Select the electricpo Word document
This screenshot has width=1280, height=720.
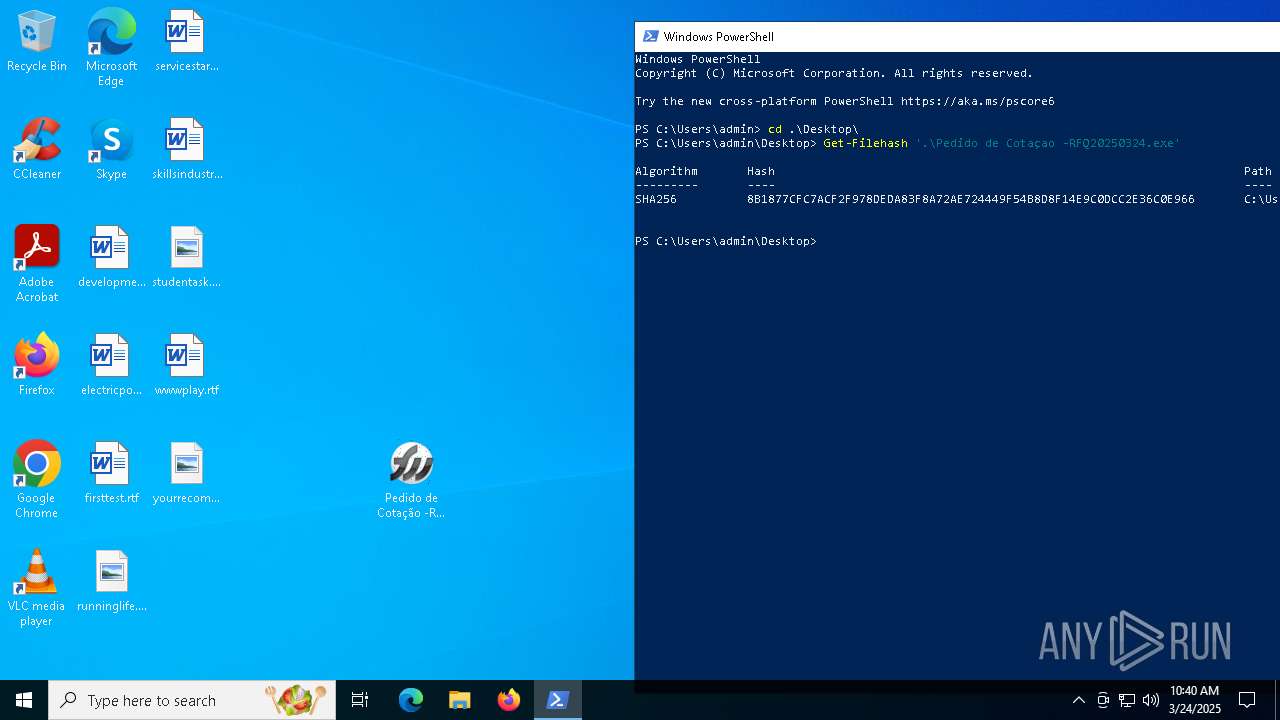111,366
